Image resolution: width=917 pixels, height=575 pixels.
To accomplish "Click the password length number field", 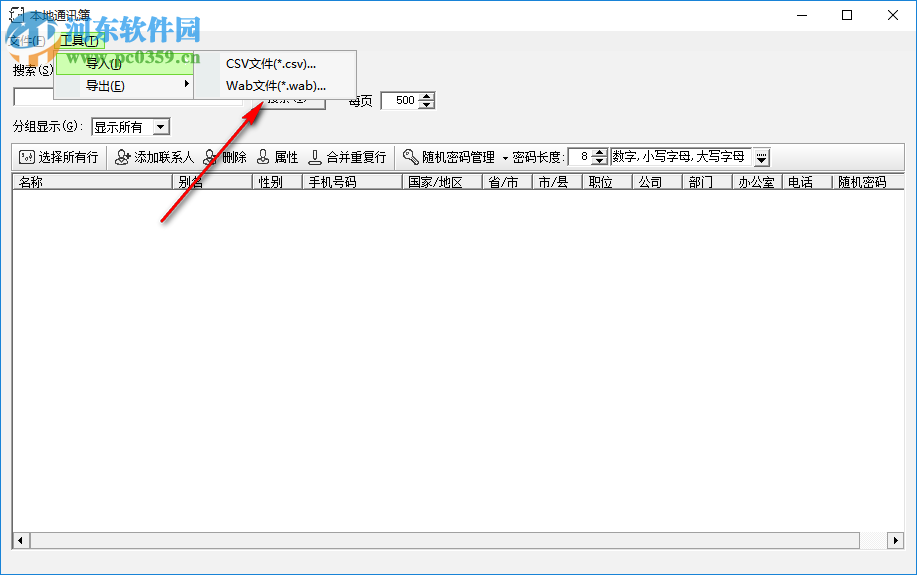I will click(581, 157).
